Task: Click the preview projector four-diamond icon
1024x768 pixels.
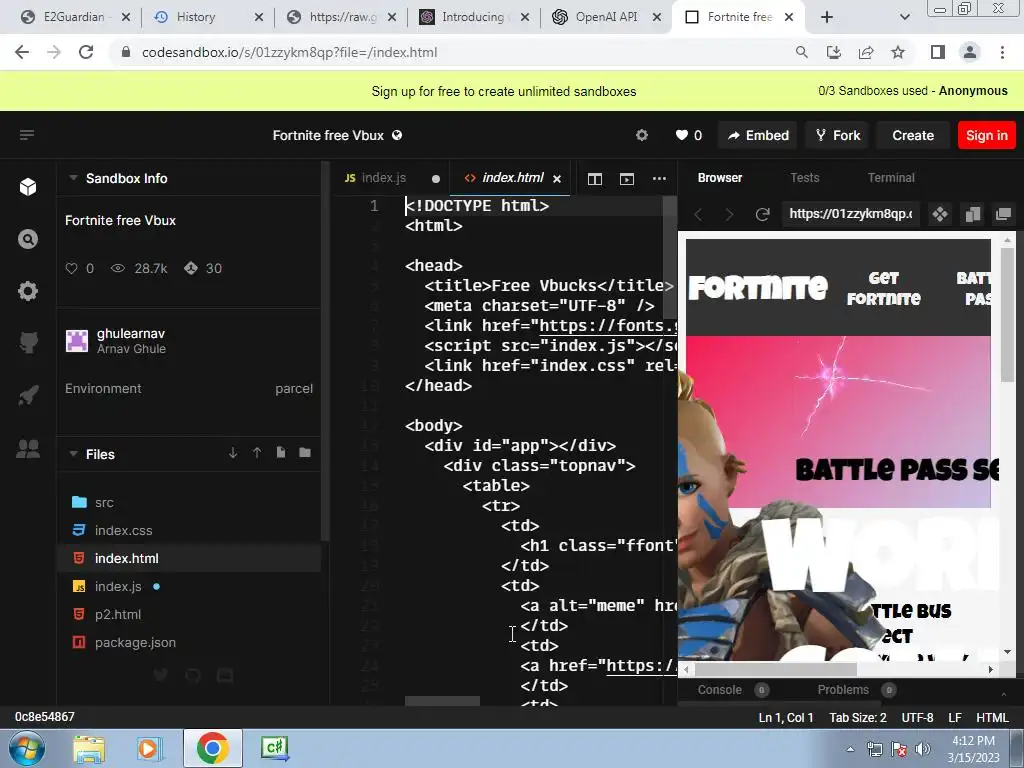Action: tap(940, 214)
